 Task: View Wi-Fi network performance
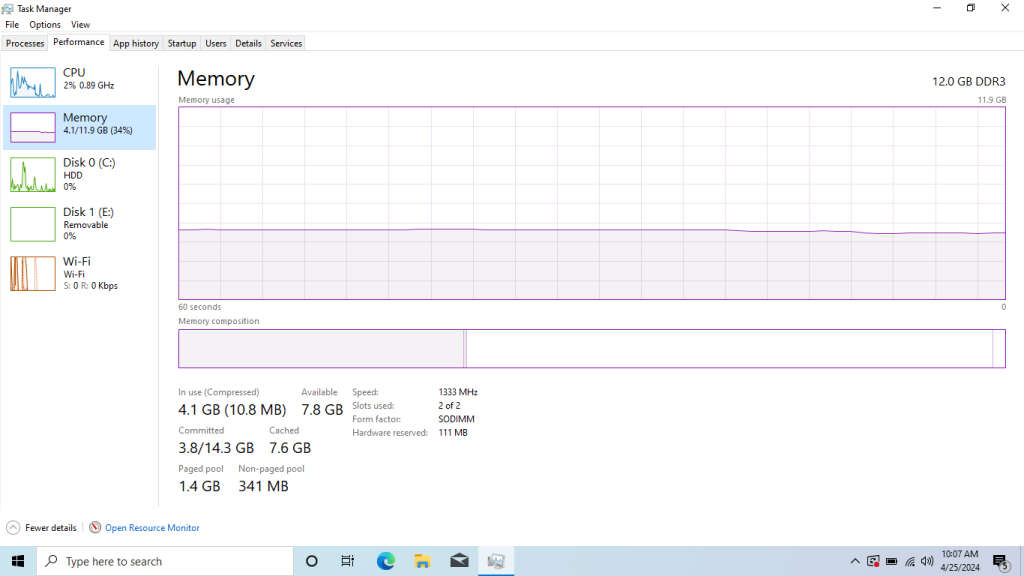coord(80,272)
